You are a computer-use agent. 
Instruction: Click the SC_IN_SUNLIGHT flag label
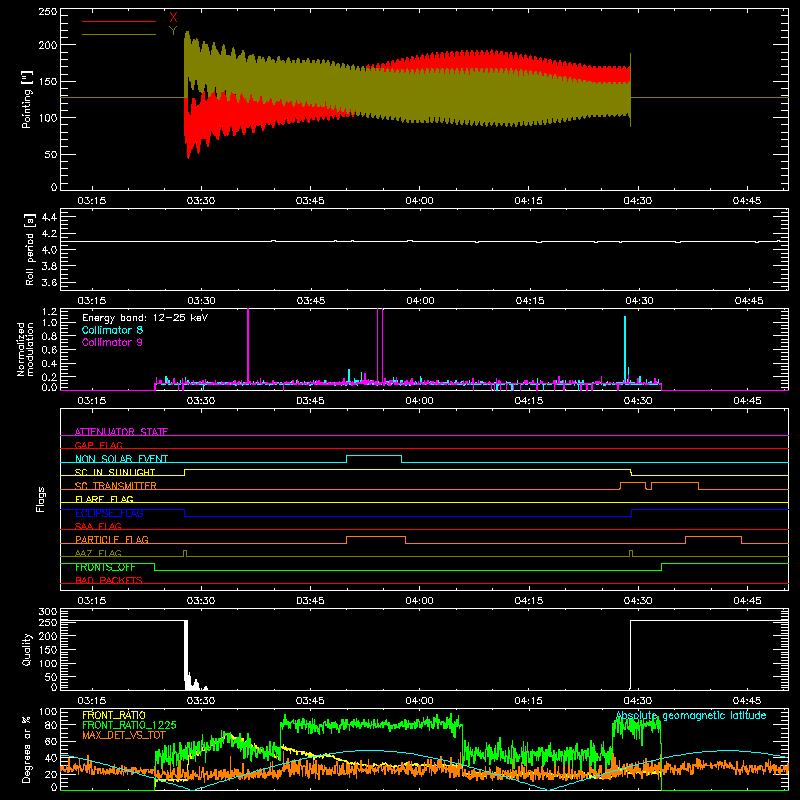(x=115, y=472)
